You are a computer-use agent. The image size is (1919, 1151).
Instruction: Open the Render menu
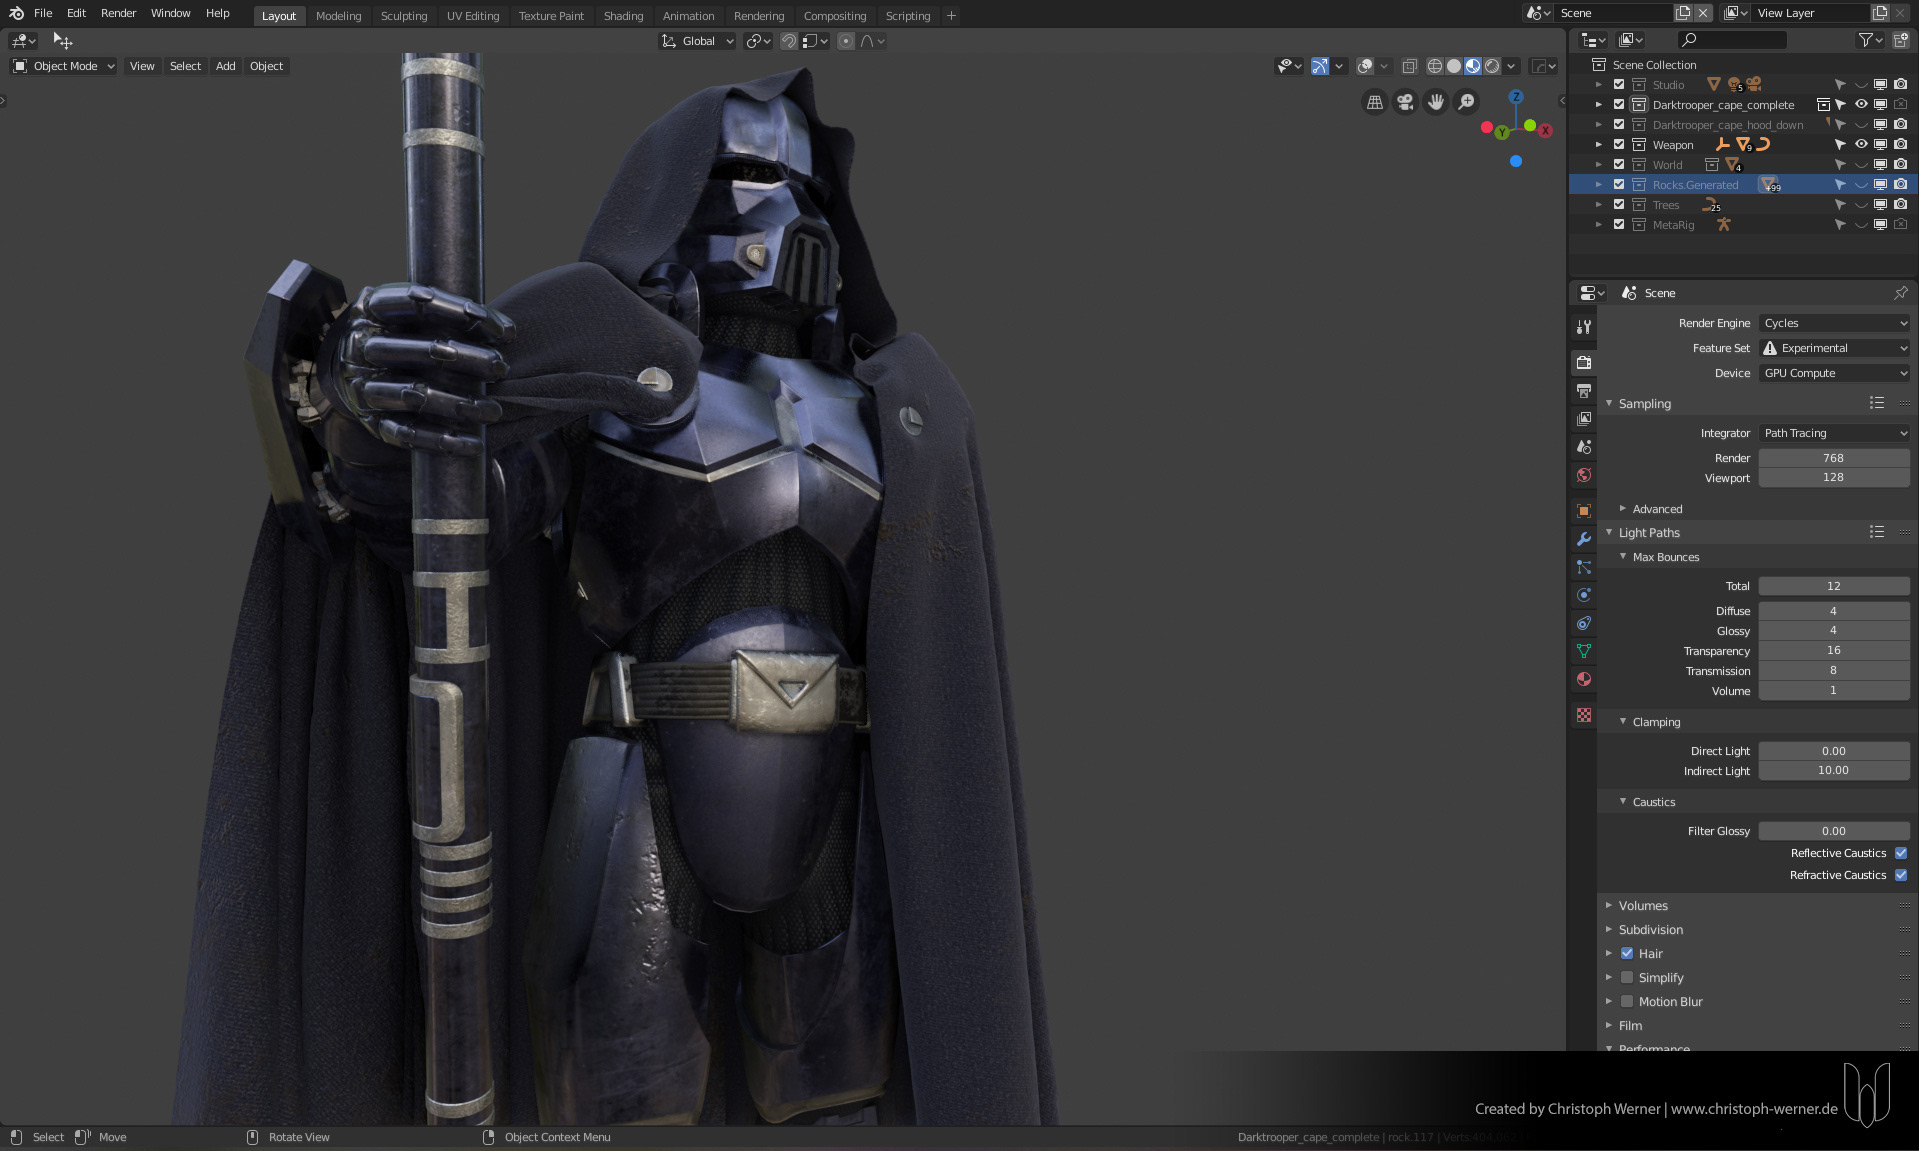coord(118,13)
